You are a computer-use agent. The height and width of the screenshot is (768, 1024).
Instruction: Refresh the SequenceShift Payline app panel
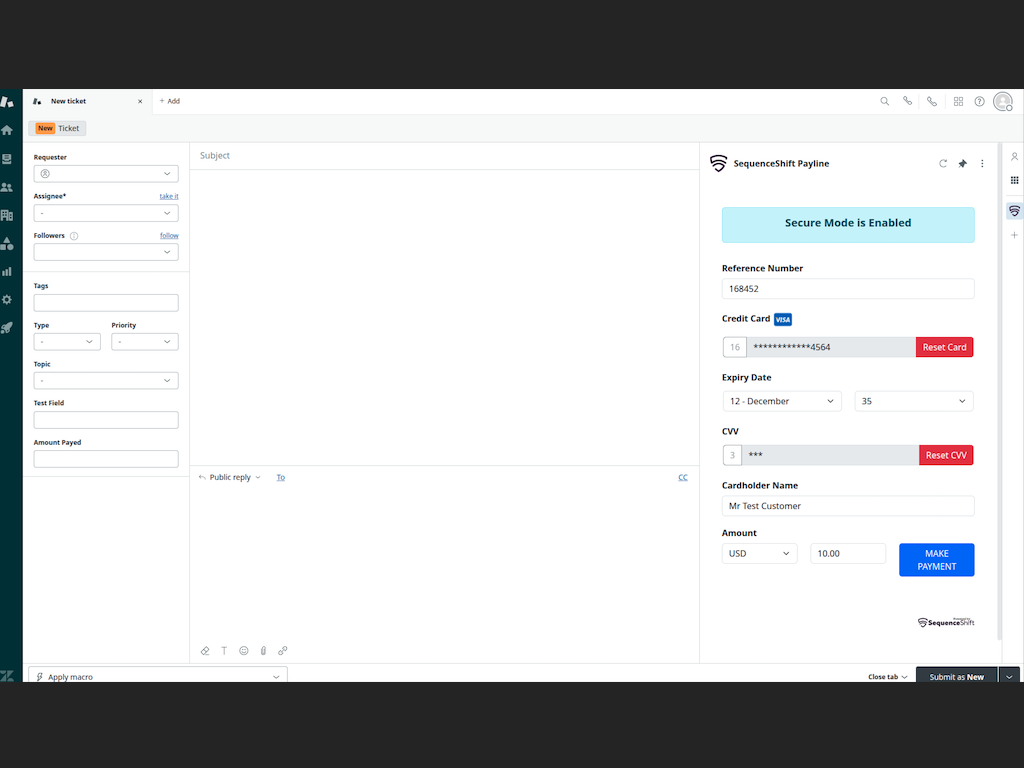pyautogui.click(x=942, y=163)
